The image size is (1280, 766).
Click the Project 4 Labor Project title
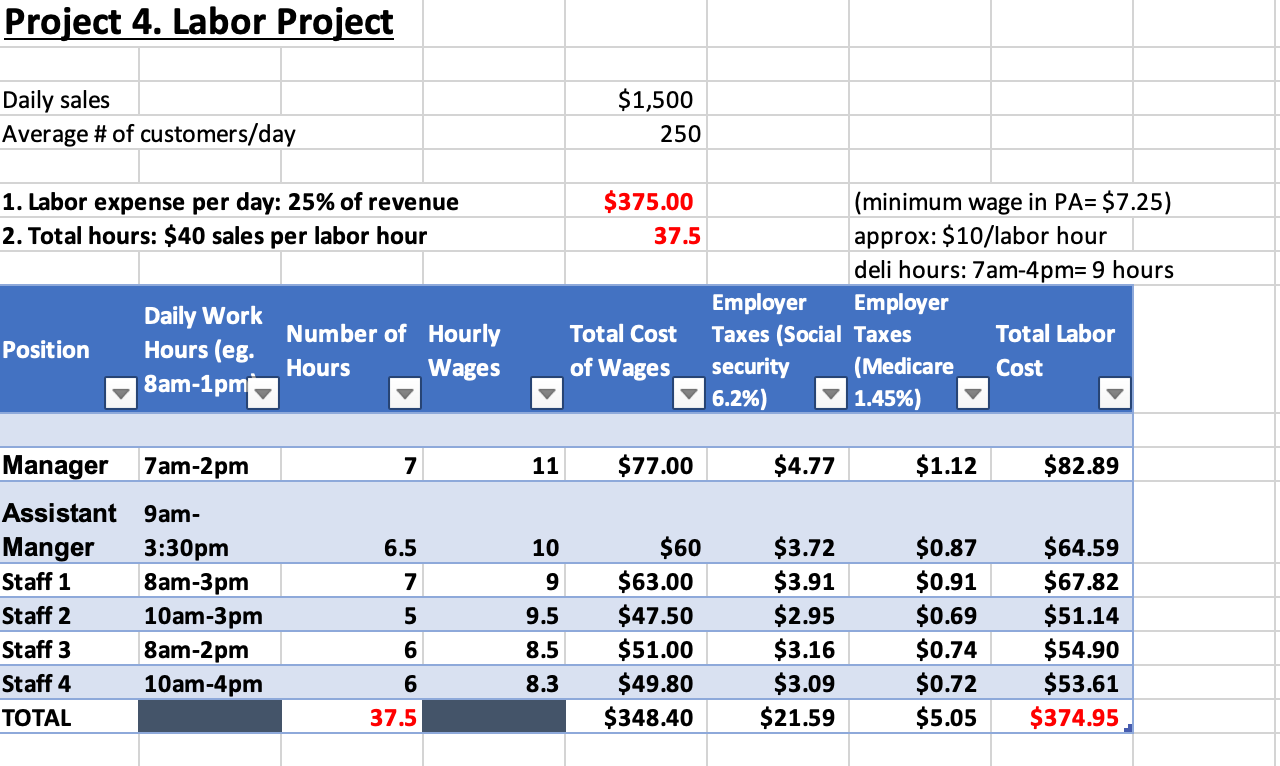pyautogui.click(x=197, y=22)
